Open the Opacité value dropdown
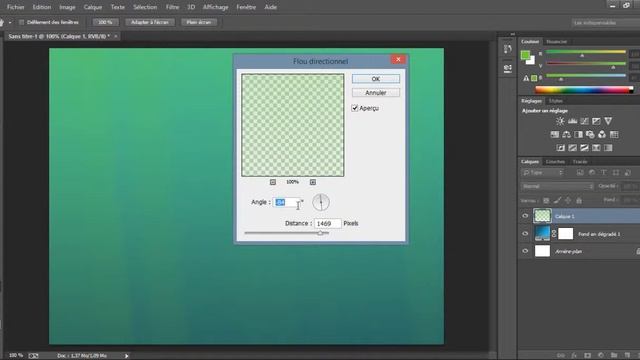The image size is (640, 360). [631, 186]
